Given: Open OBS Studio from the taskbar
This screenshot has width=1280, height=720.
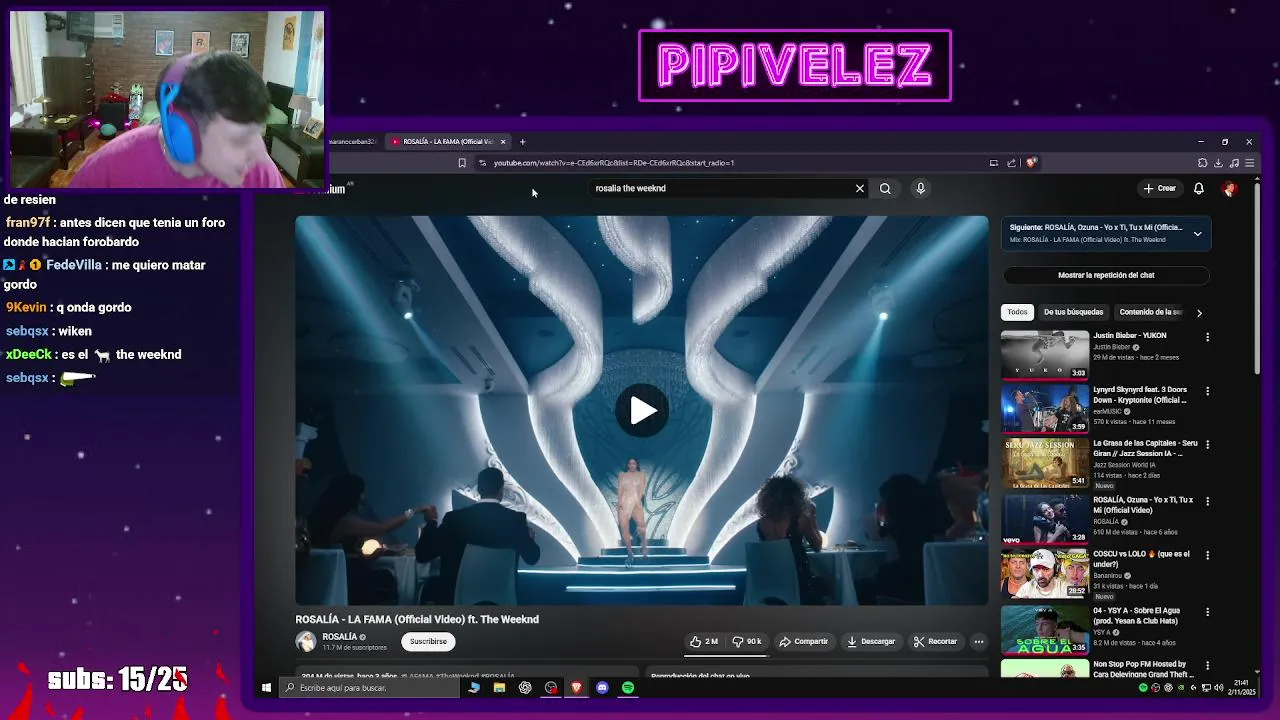Looking at the screenshot, I should click(x=551, y=688).
